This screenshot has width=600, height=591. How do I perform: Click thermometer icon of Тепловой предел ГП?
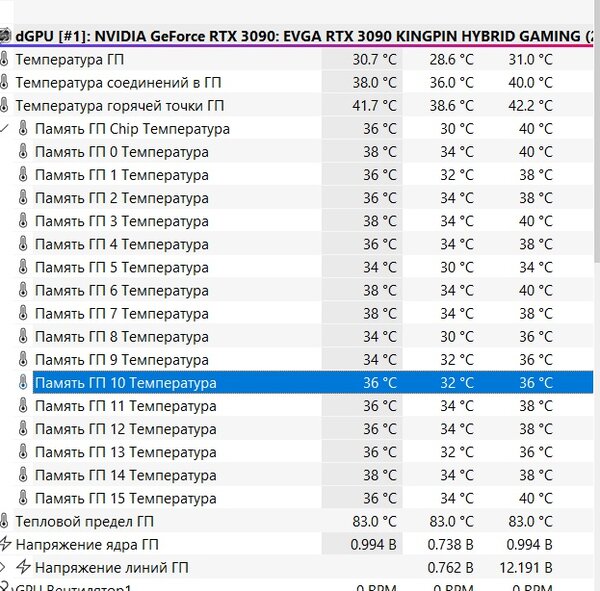[4, 521]
